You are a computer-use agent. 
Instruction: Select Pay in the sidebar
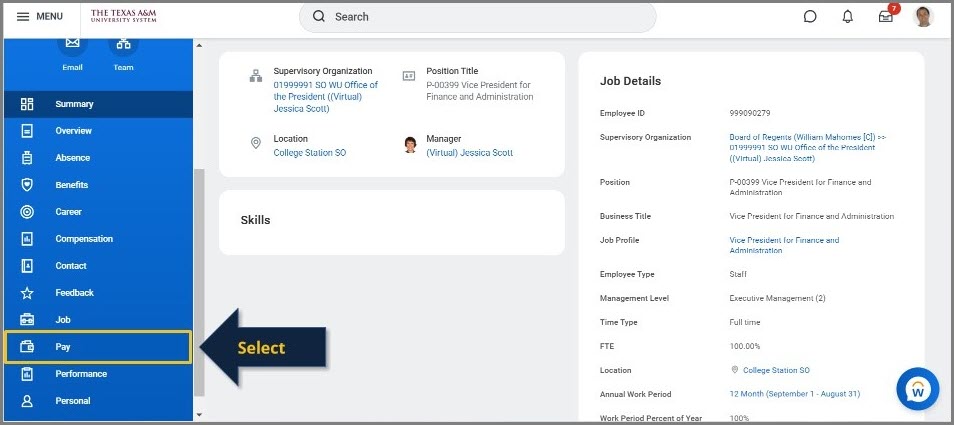pyautogui.click(x=97, y=347)
